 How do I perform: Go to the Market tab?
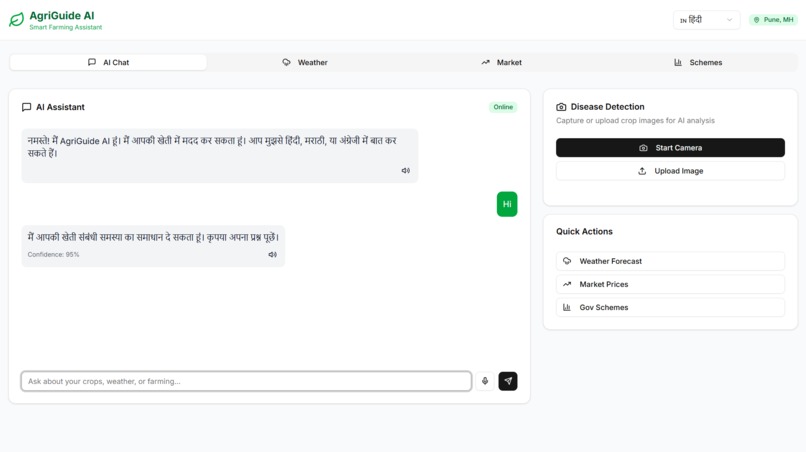(x=502, y=62)
